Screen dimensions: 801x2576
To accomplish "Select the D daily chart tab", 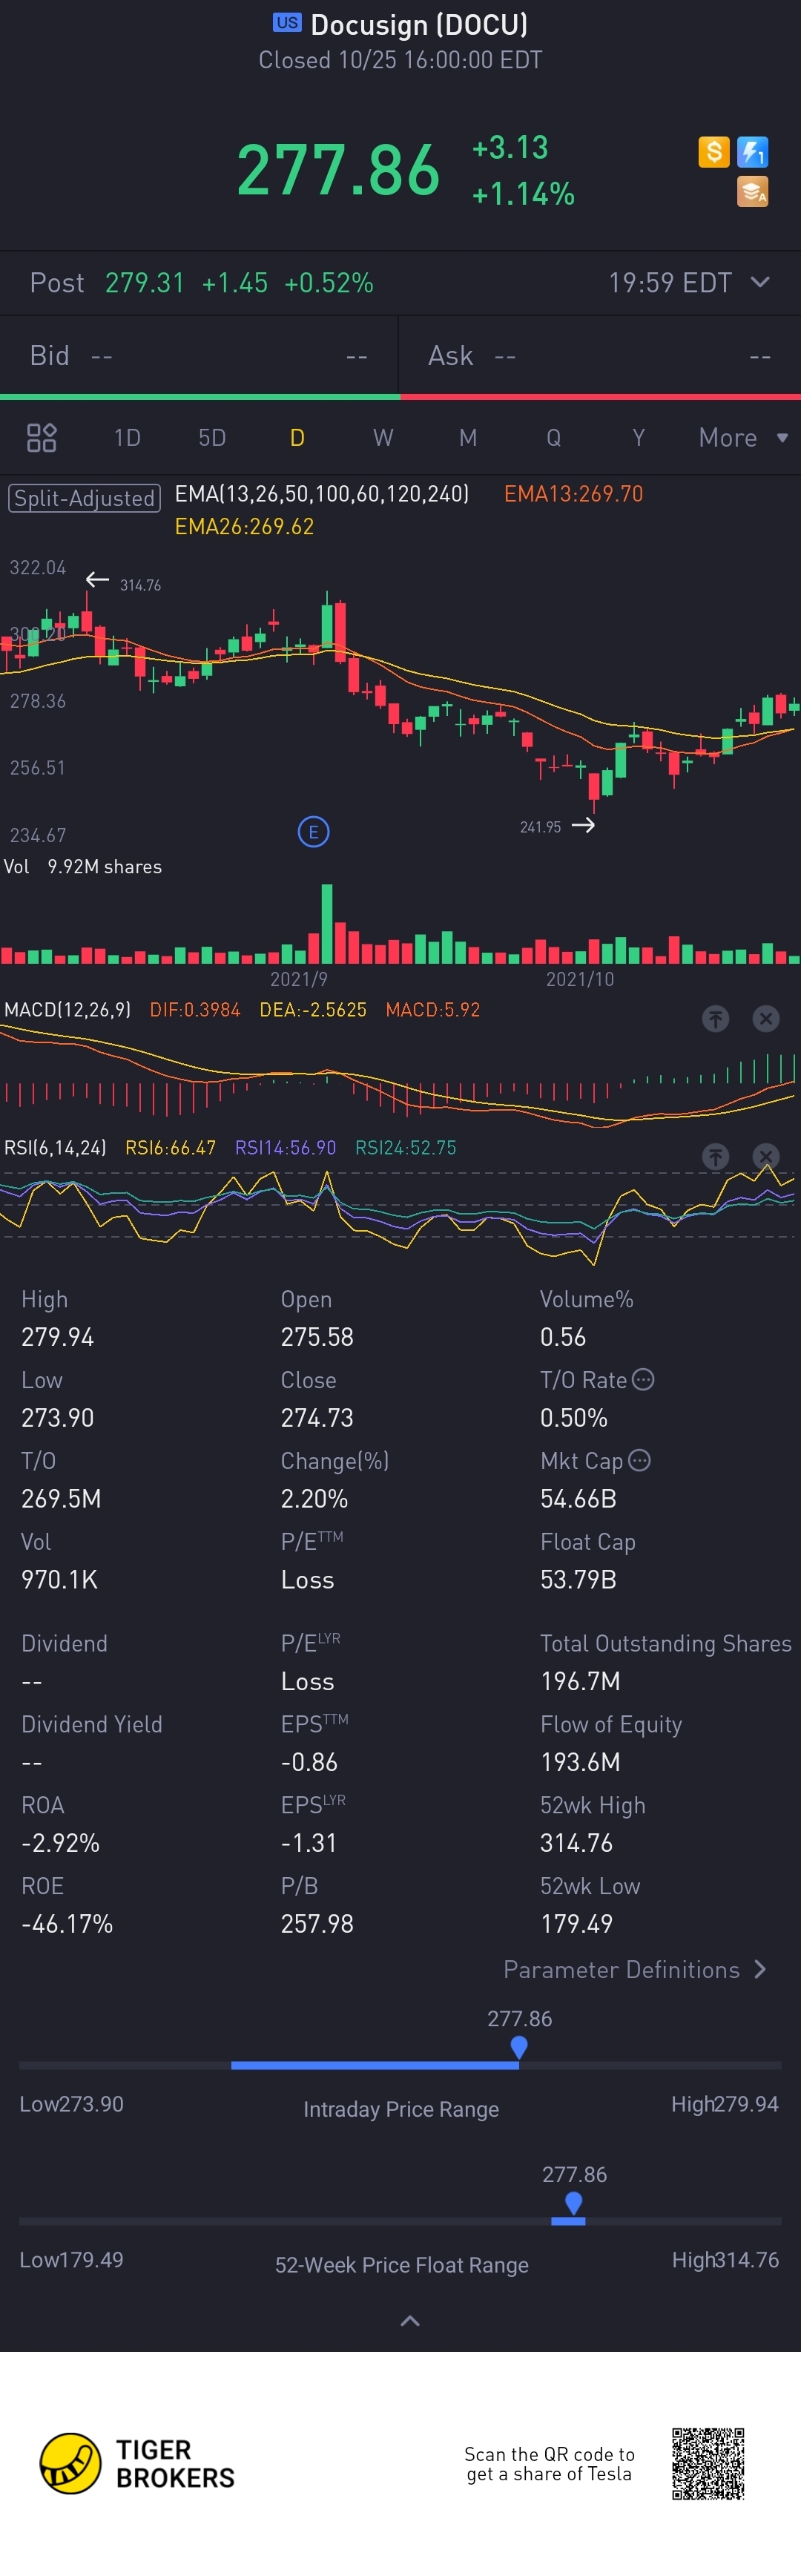I will (297, 438).
